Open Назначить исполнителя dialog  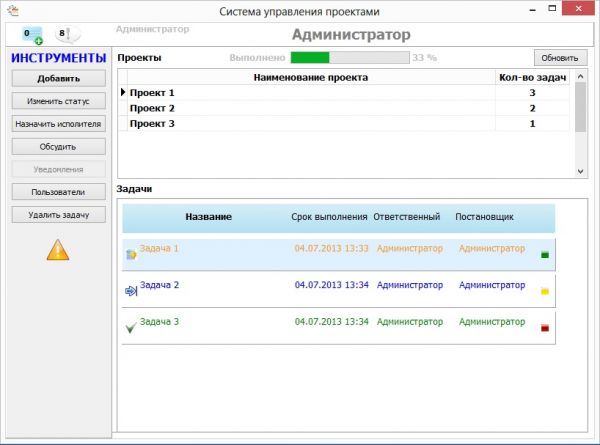pyautogui.click(x=58, y=124)
